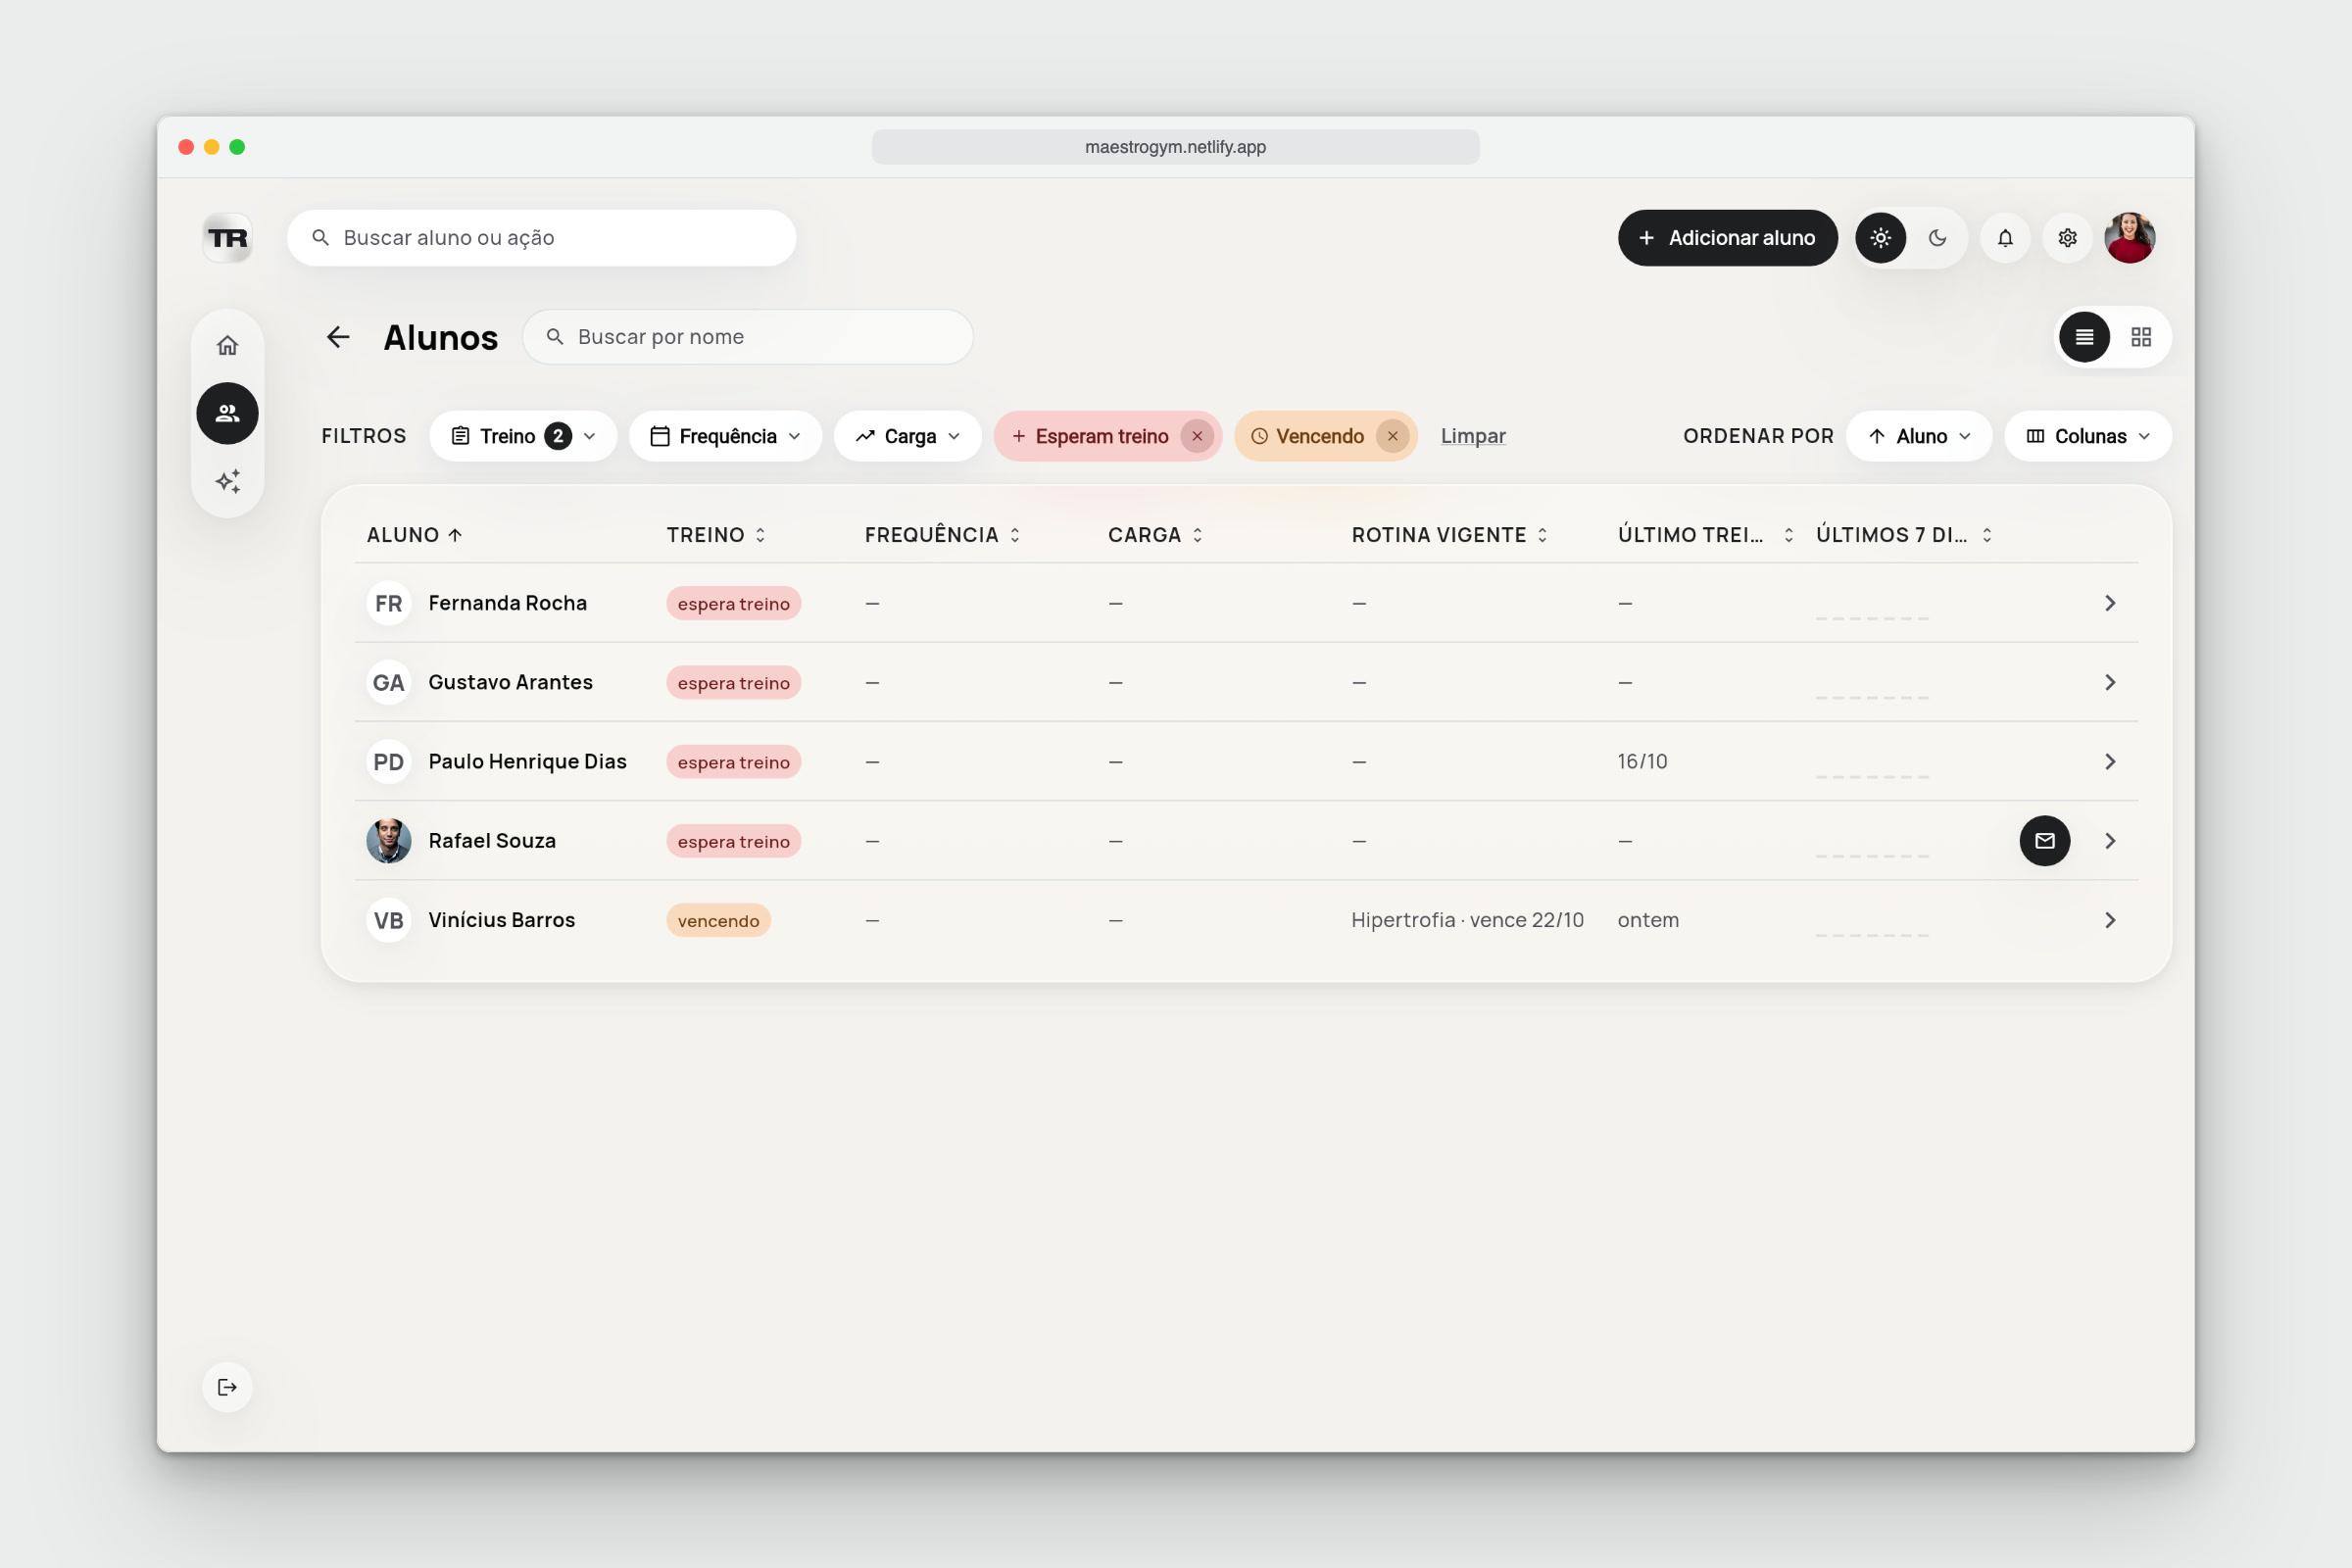Sort by CARGA column header
Image resolution: width=2352 pixels, height=1568 pixels.
[x=1155, y=535]
